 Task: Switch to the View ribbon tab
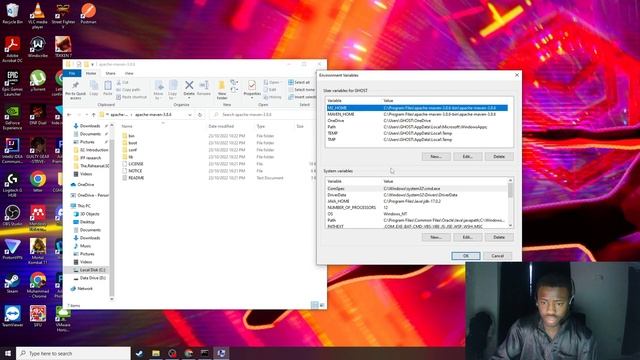tap(129, 73)
